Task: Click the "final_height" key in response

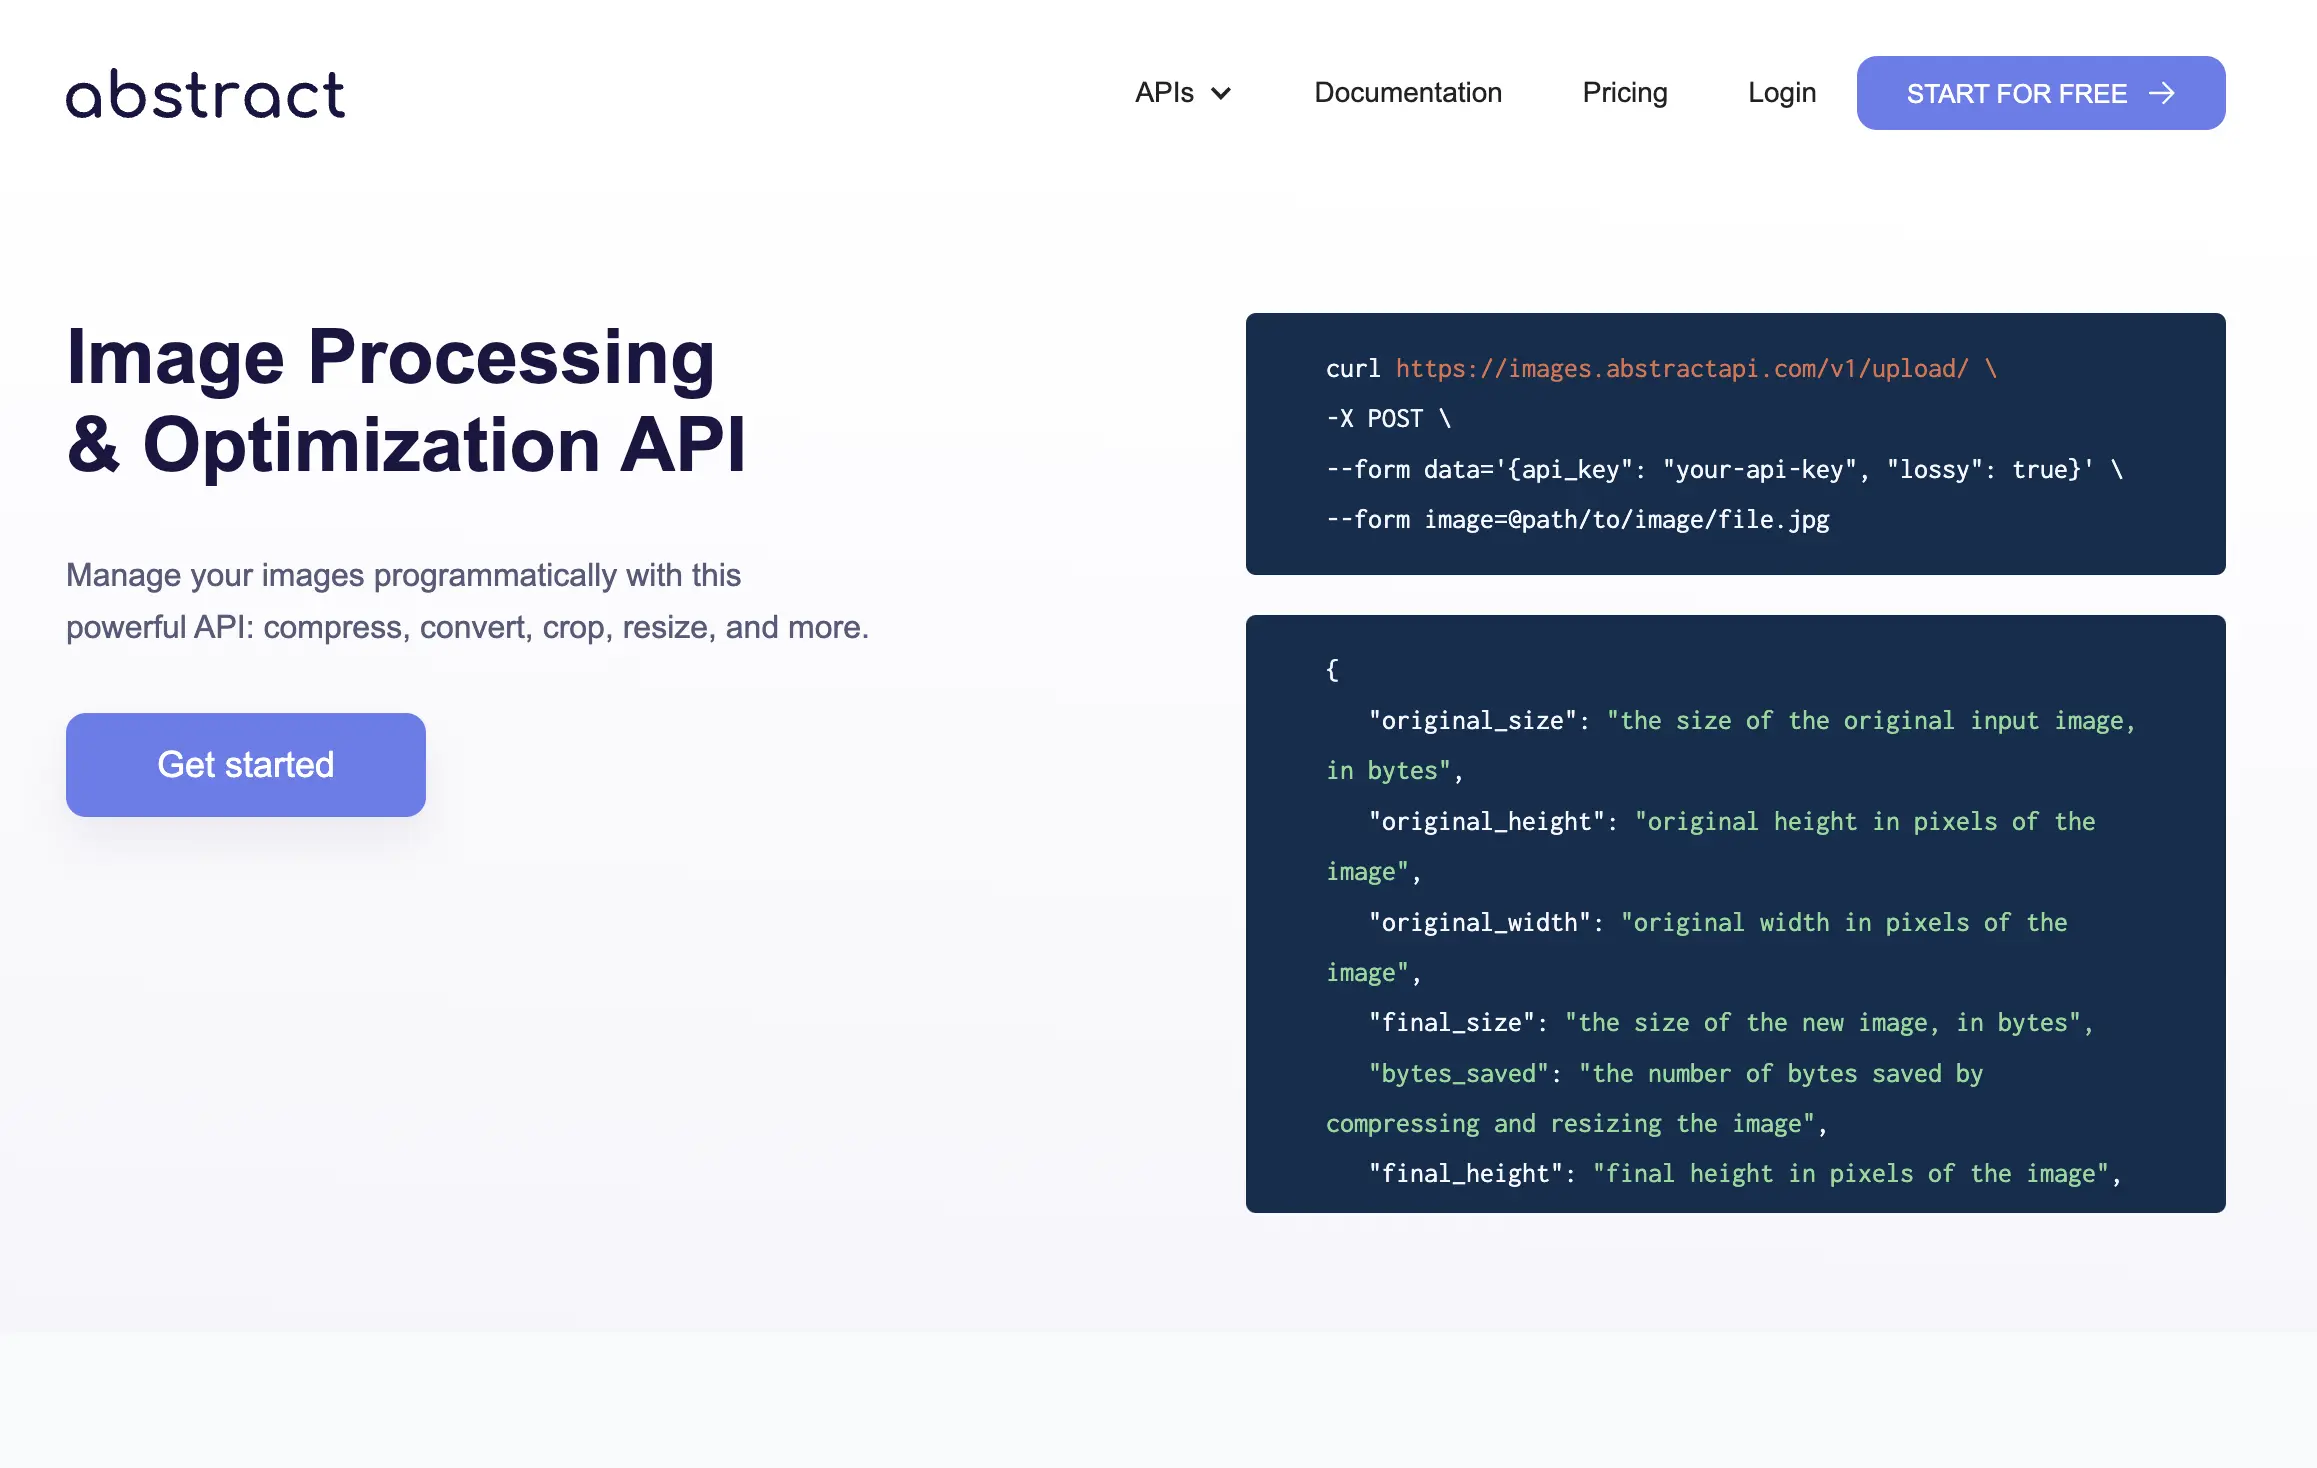Action: (1465, 1174)
